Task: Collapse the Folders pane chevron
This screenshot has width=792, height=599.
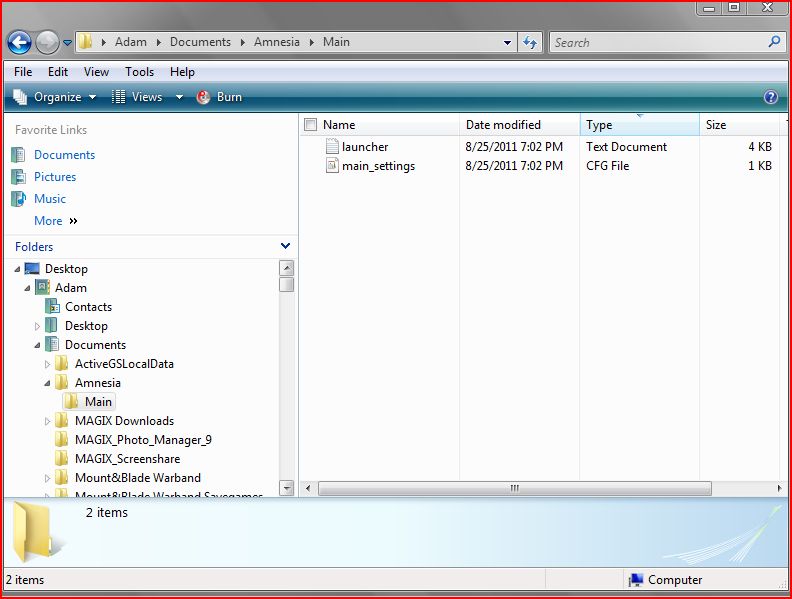Action: (285, 246)
